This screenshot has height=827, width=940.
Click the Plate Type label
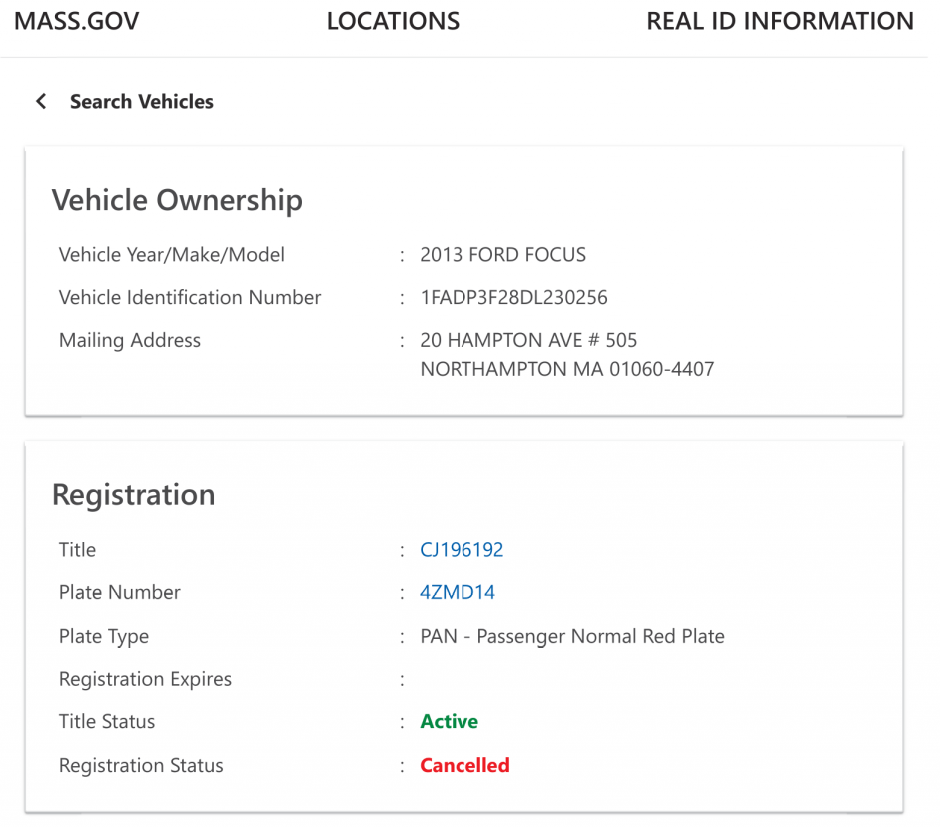click(104, 637)
